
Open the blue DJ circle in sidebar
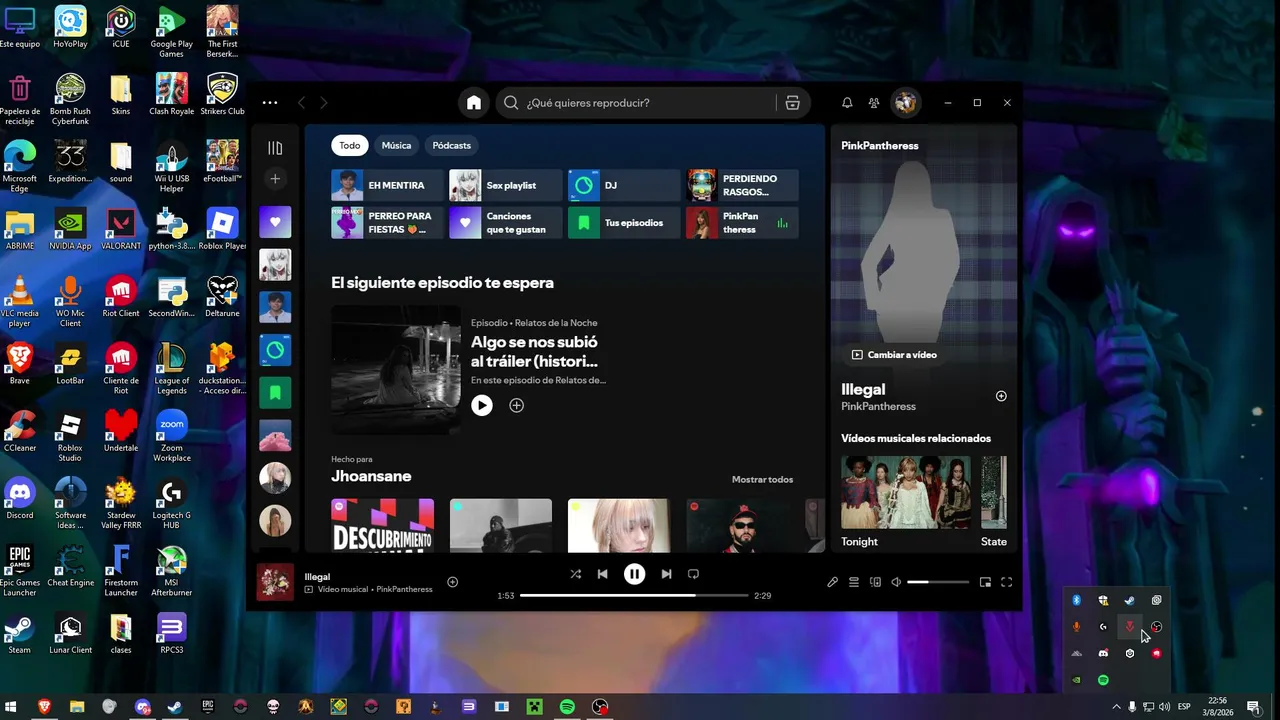click(275, 350)
